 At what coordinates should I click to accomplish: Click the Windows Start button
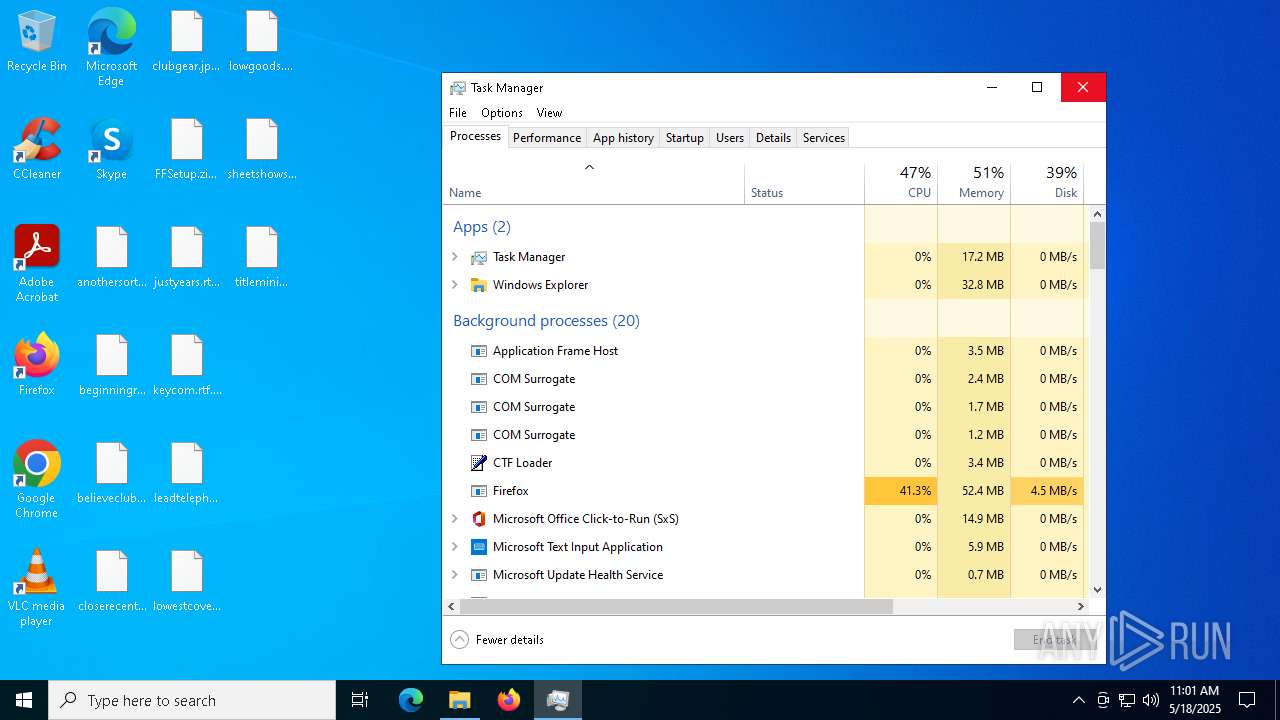tap(24, 700)
